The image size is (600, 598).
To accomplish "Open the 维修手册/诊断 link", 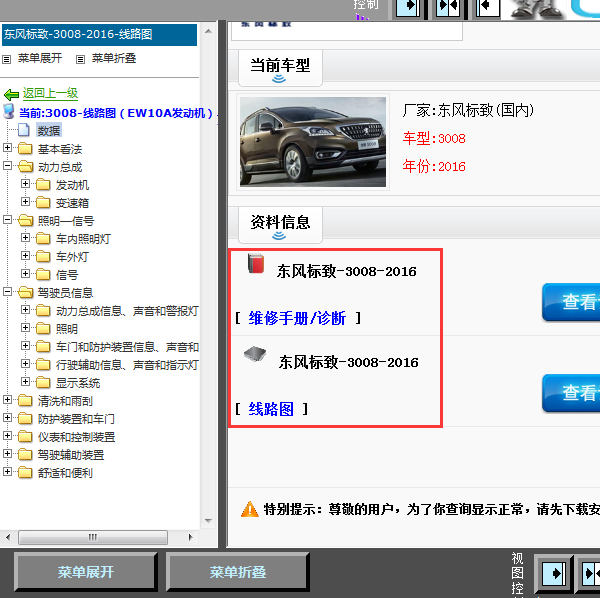I will (297, 318).
